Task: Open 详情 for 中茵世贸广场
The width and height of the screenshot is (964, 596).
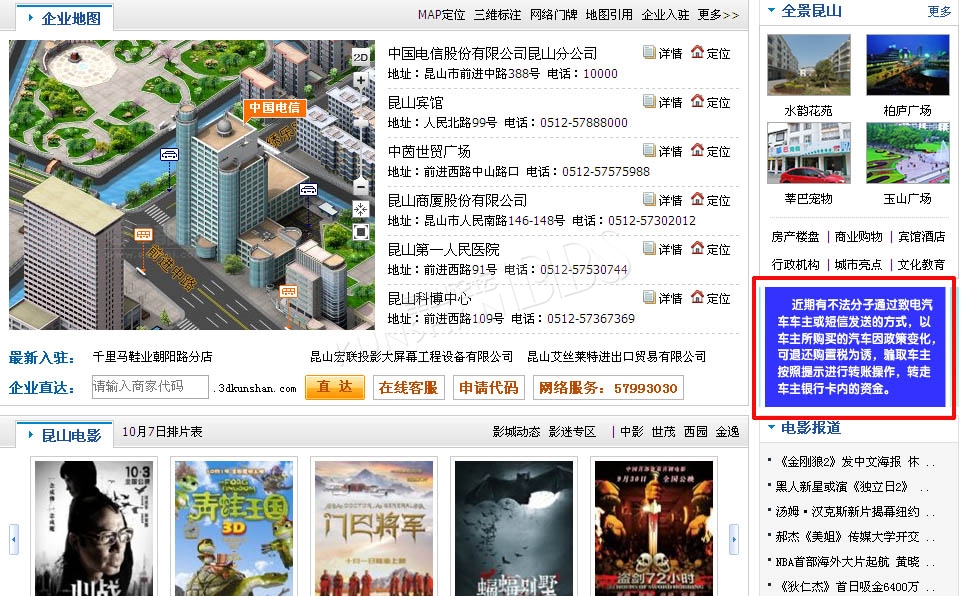Action: (663, 151)
